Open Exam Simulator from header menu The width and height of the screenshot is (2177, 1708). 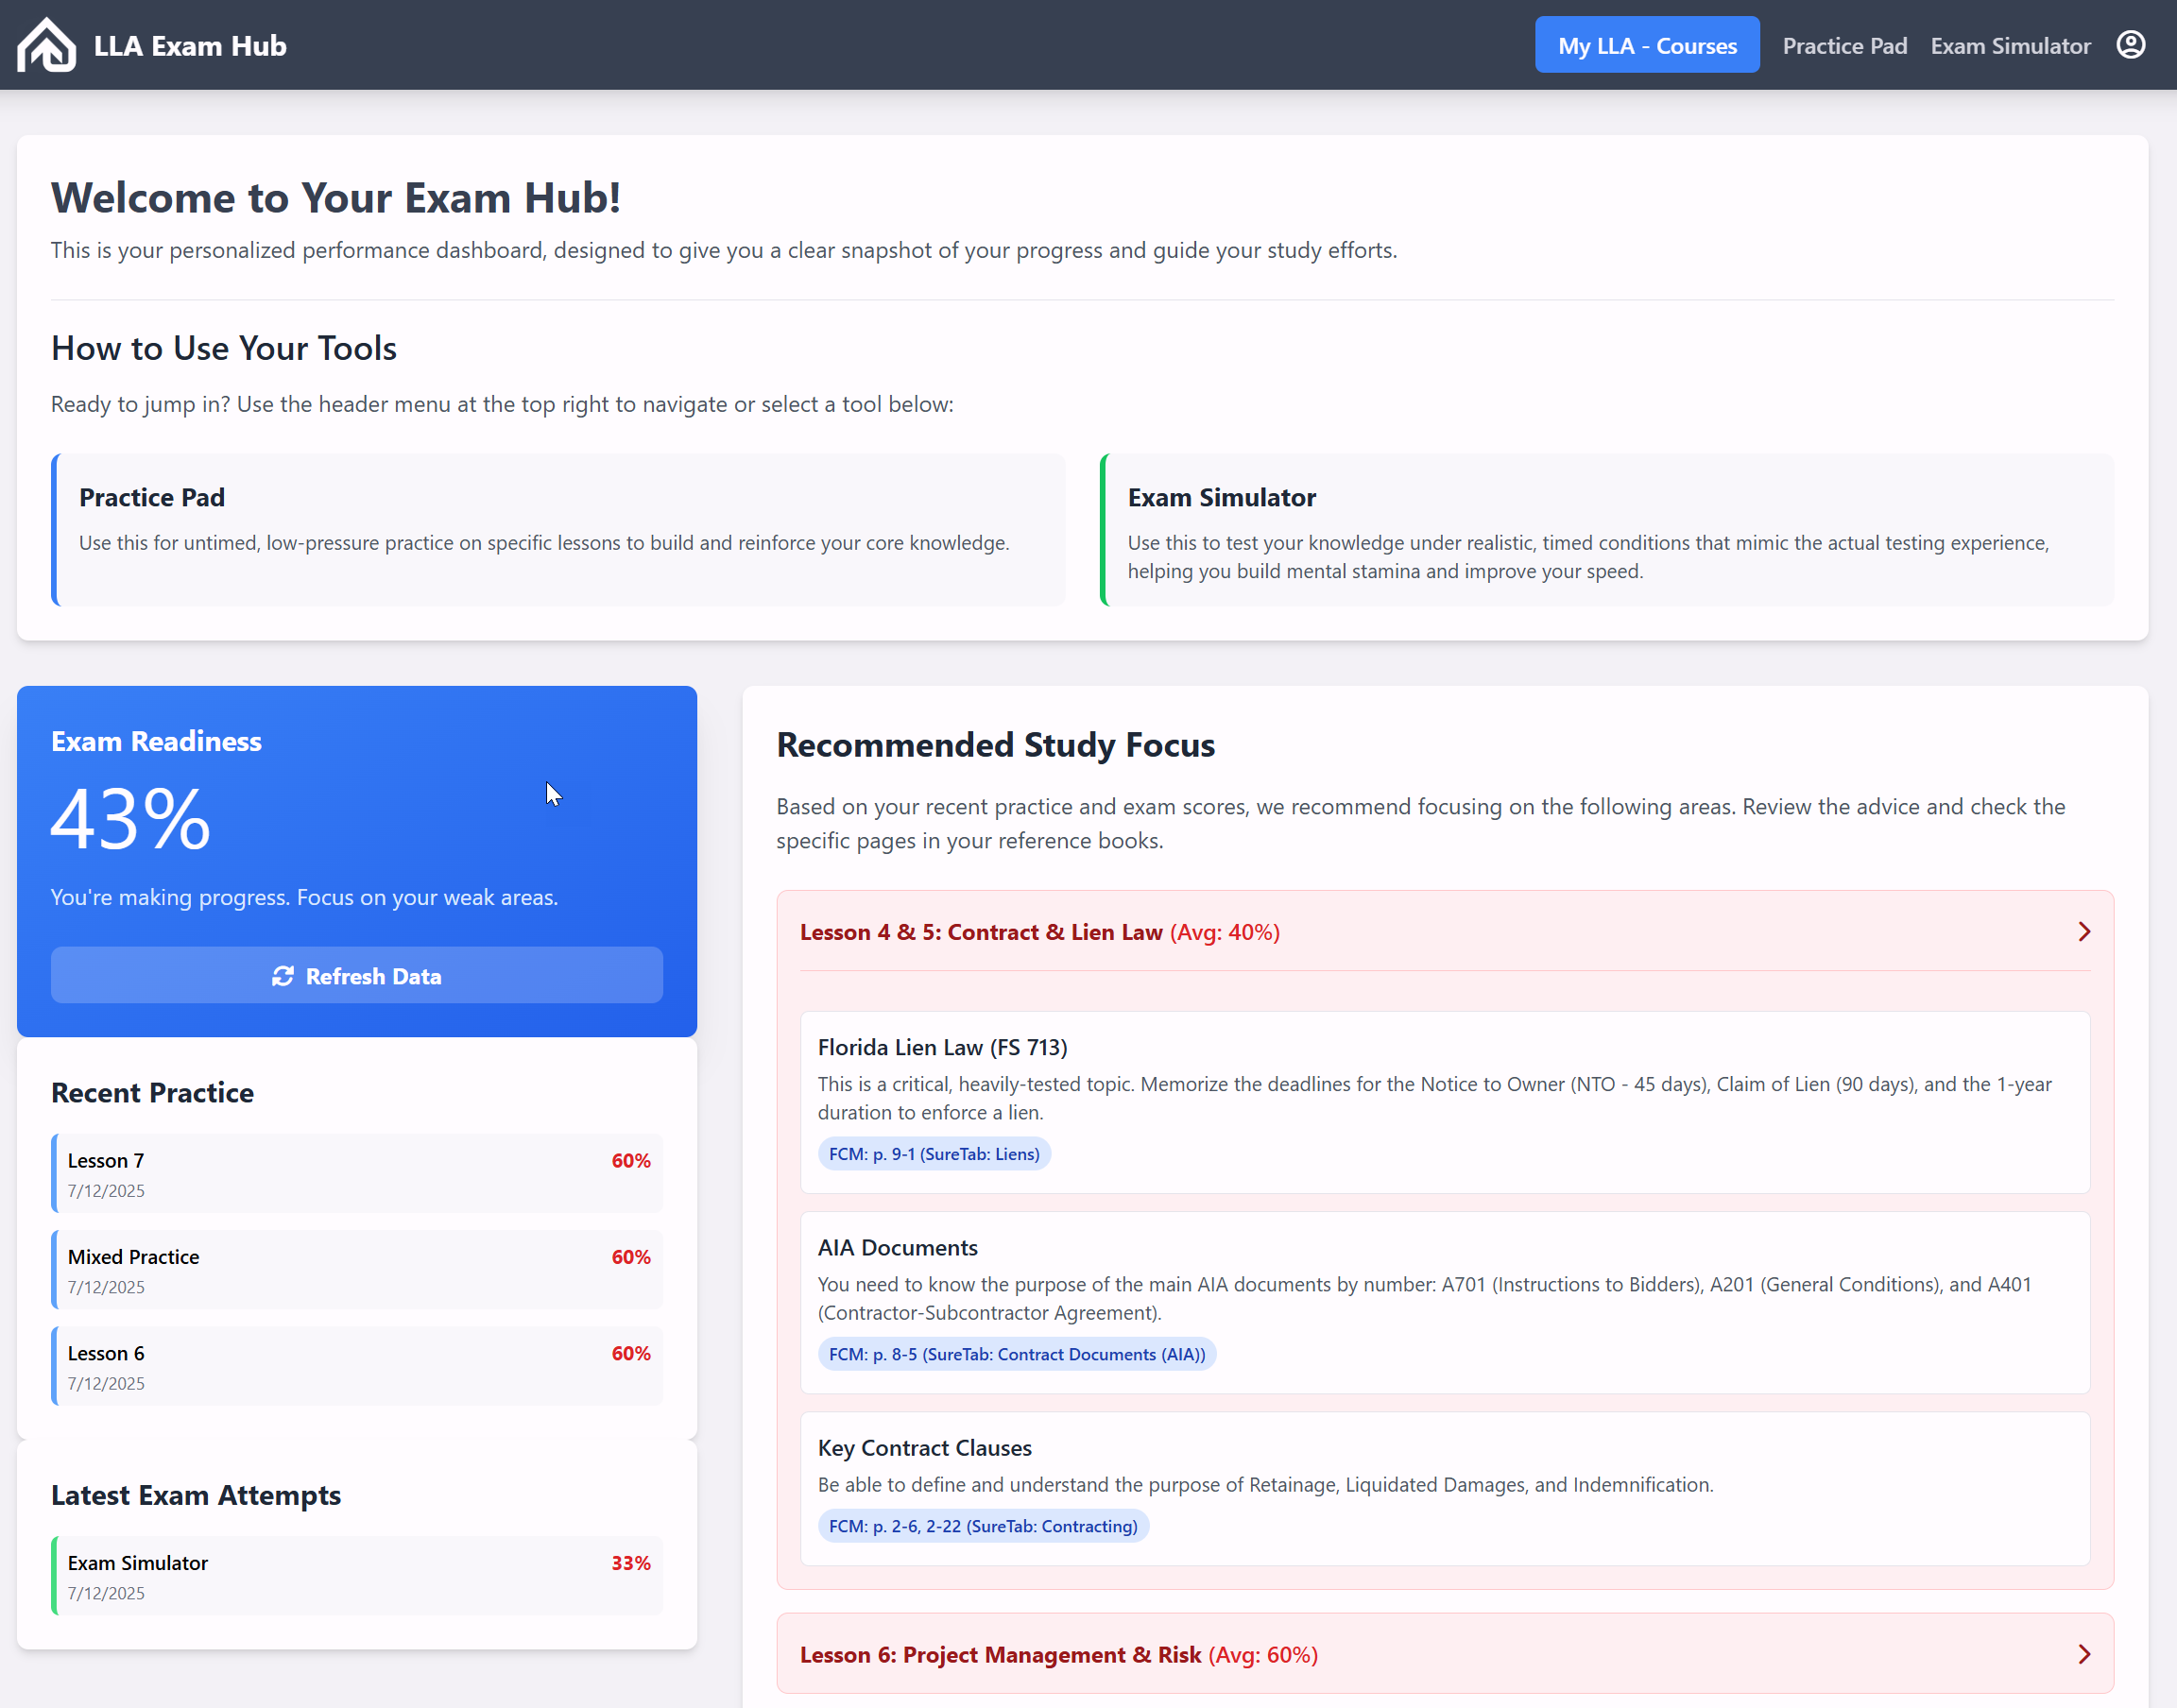click(2010, 46)
